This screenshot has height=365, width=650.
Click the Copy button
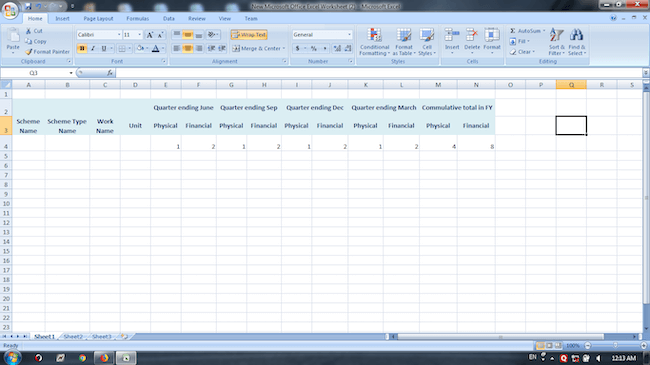click(x=36, y=41)
